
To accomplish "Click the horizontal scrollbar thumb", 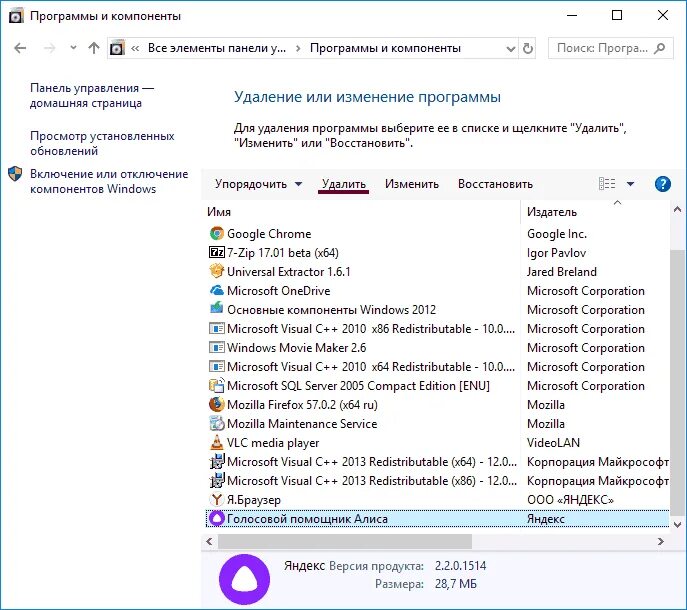I will [x=345, y=542].
